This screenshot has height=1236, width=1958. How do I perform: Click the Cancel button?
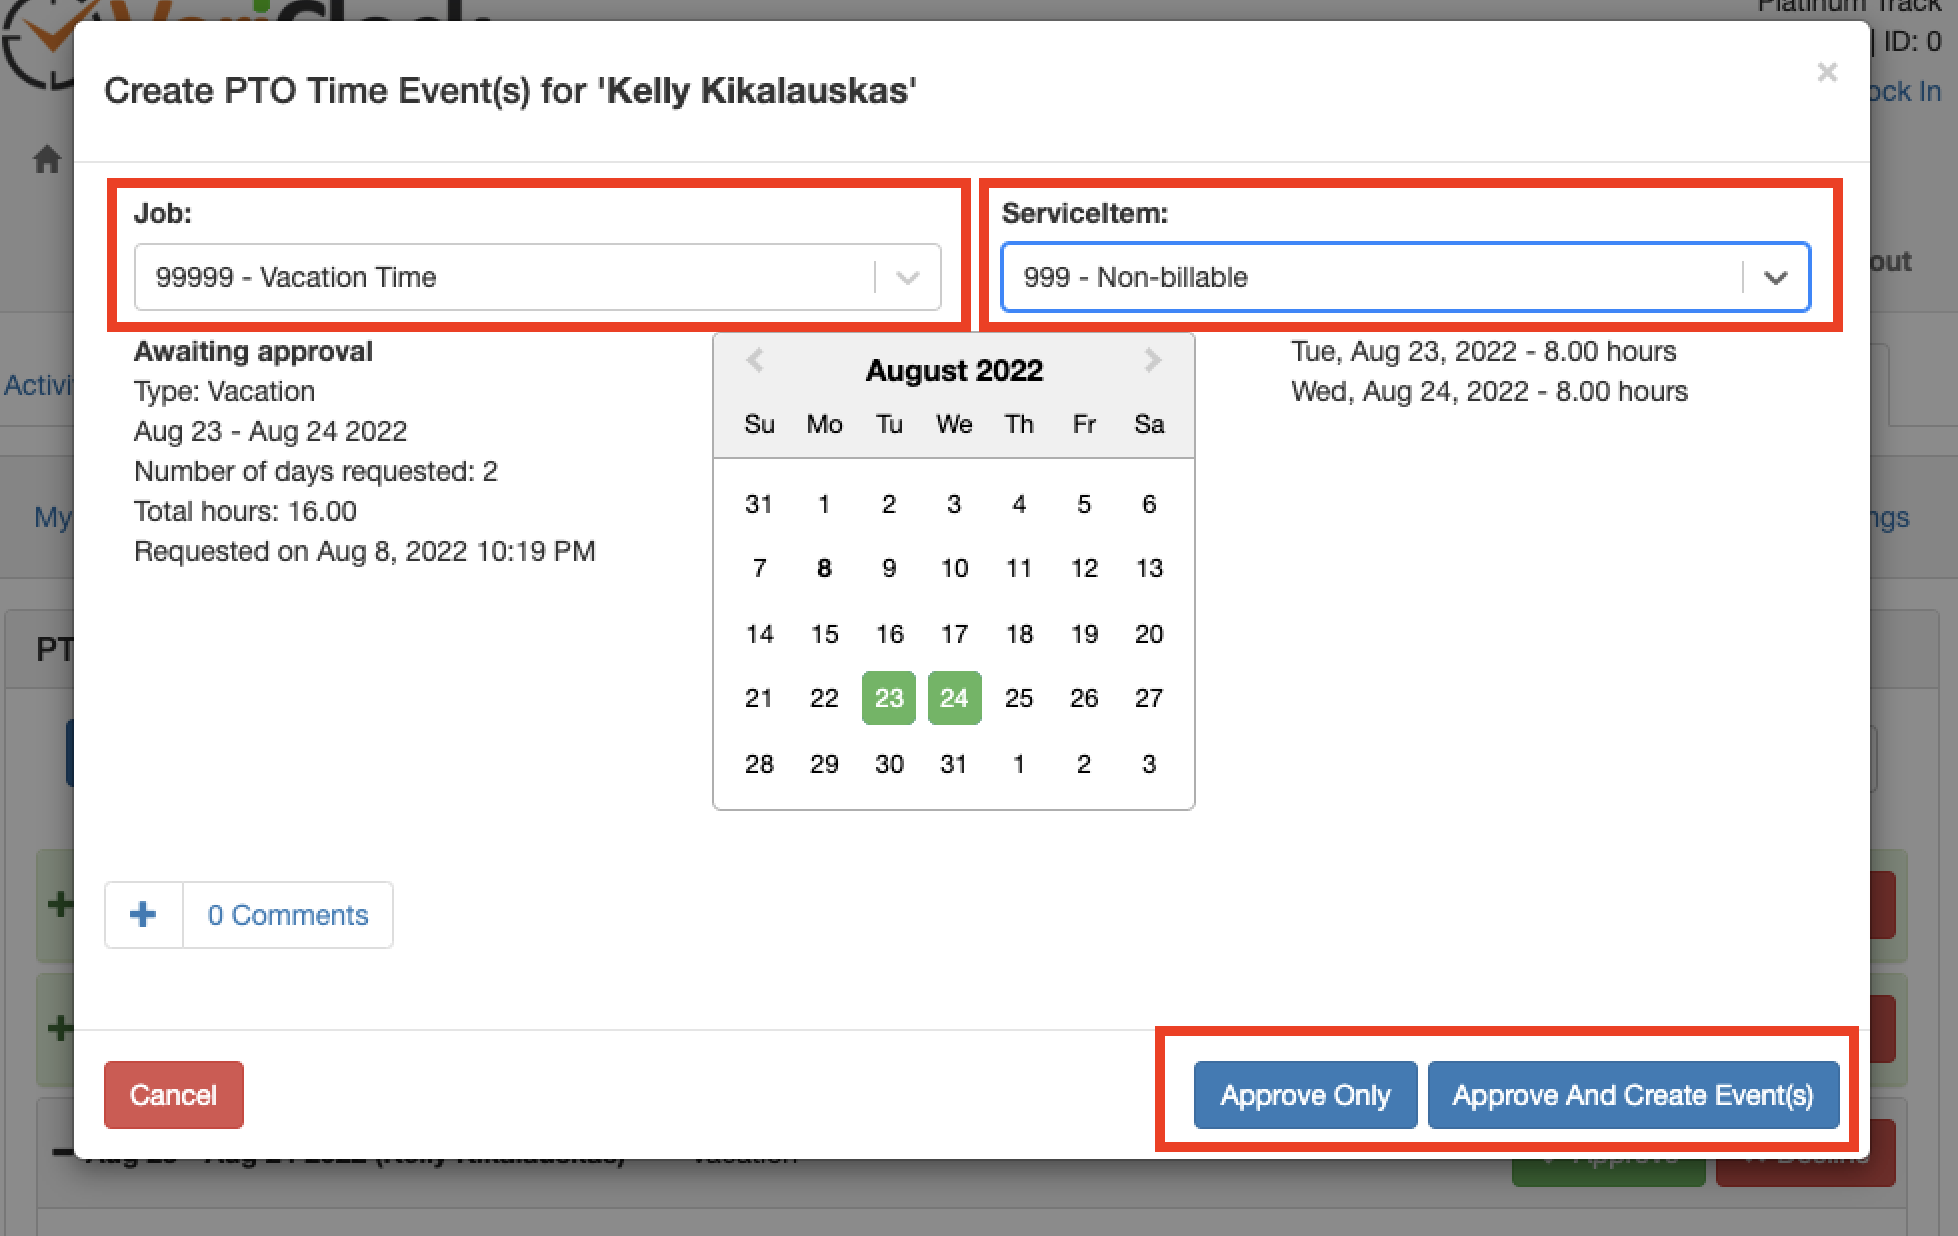tap(174, 1095)
